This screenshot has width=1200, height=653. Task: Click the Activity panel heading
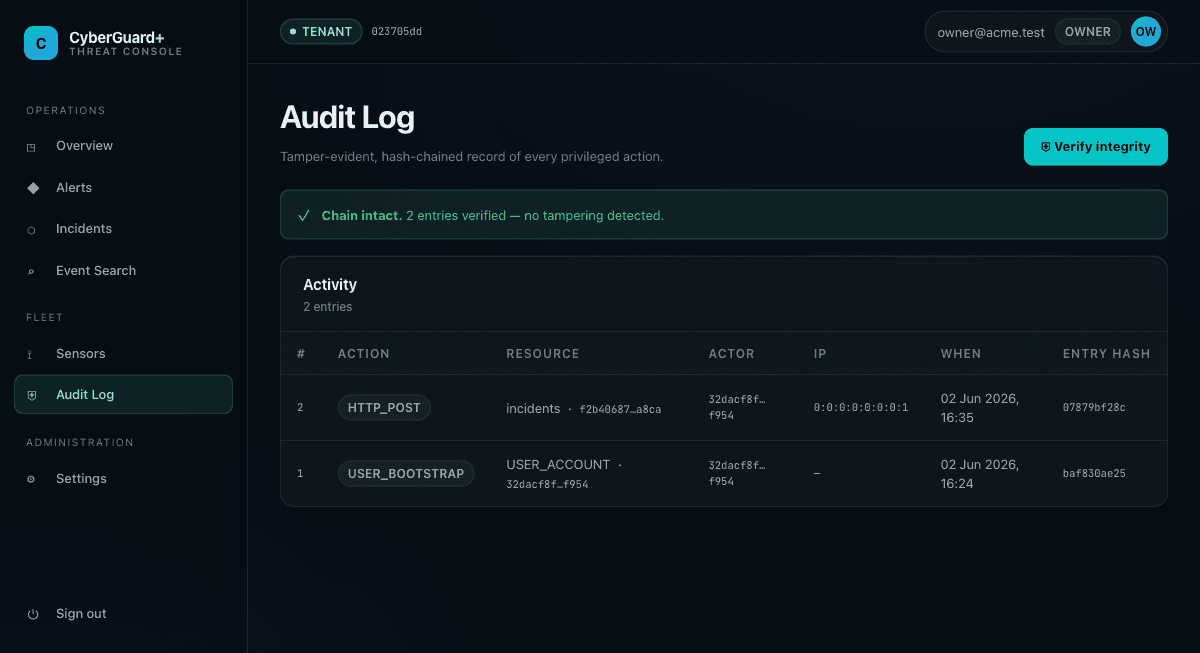click(x=330, y=285)
